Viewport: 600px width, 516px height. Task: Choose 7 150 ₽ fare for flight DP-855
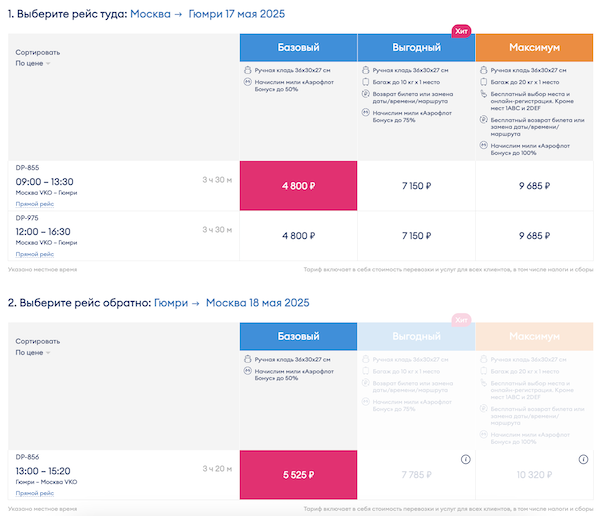click(x=416, y=185)
